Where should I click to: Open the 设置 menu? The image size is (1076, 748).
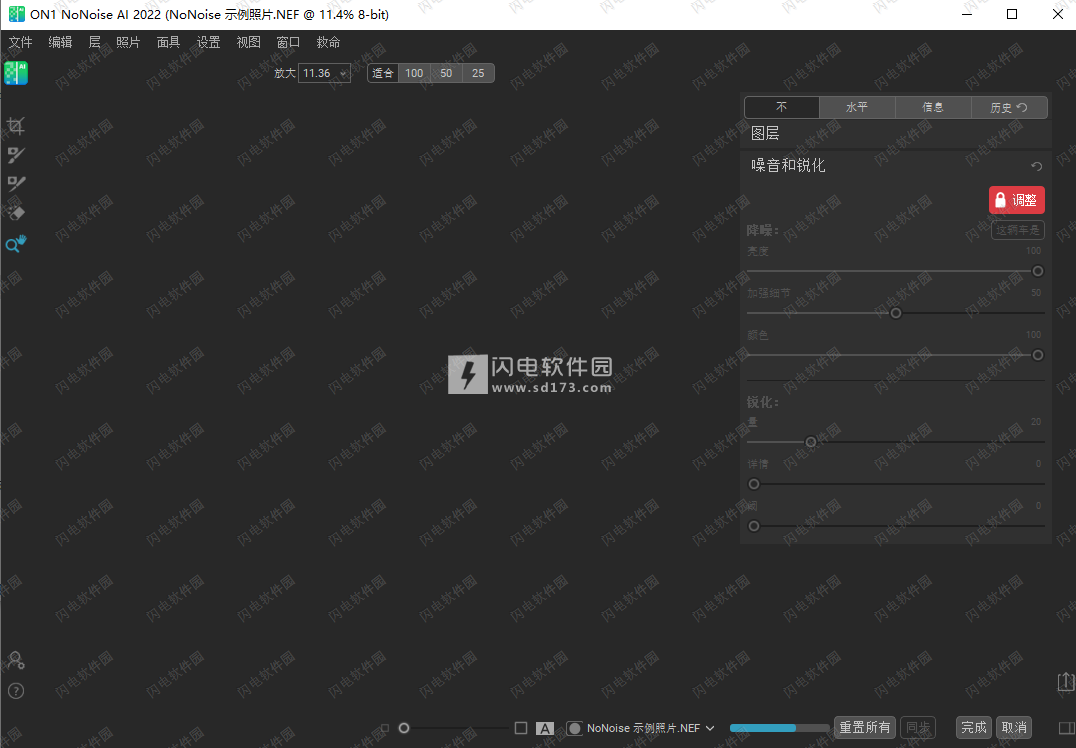[x=209, y=42]
